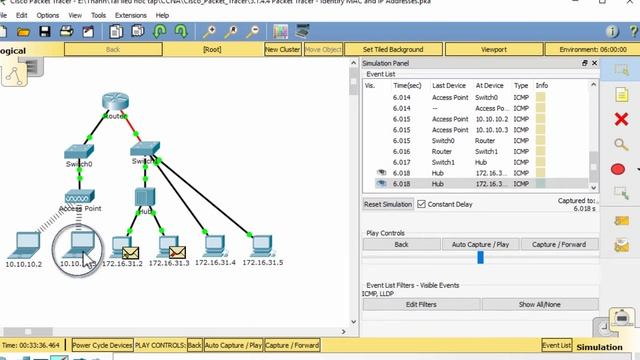This screenshot has width=640, height=360.
Task: Open the Options menu
Action: [48, 15]
